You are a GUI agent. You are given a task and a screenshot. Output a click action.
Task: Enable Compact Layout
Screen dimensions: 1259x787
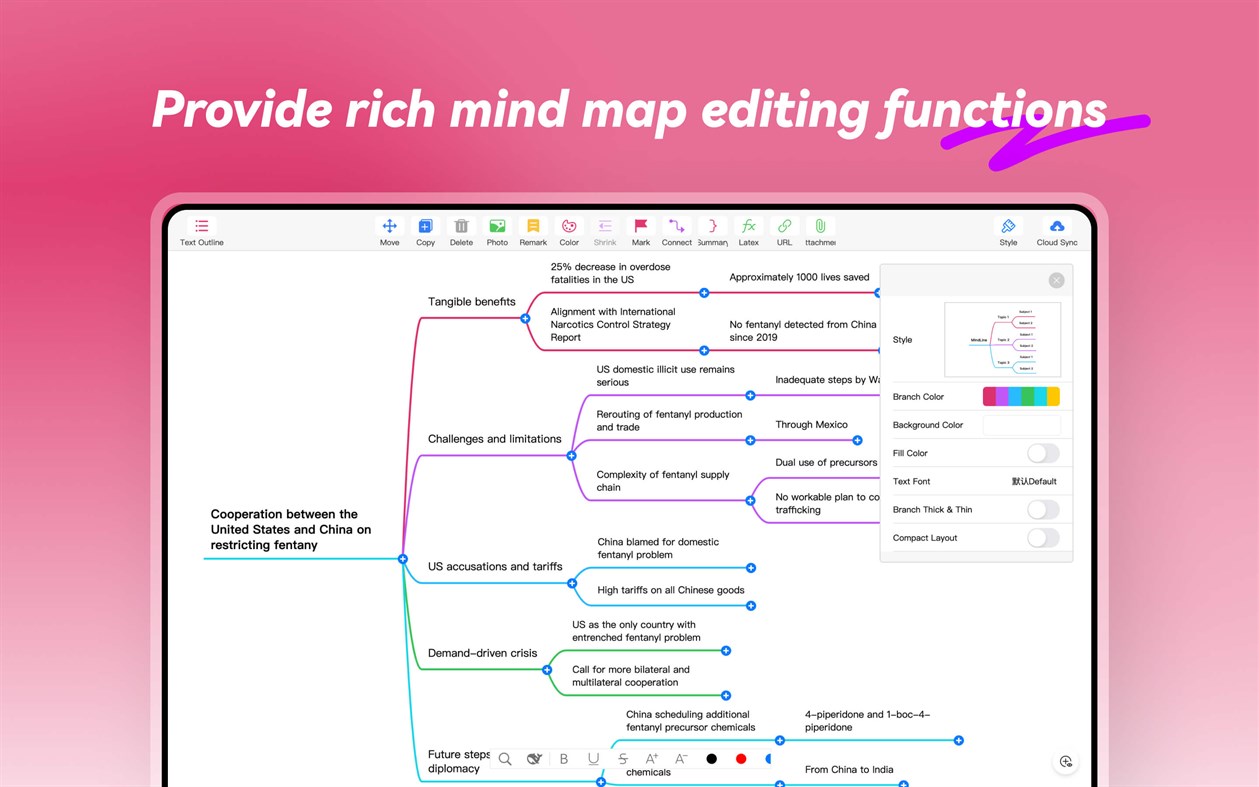(x=1044, y=537)
